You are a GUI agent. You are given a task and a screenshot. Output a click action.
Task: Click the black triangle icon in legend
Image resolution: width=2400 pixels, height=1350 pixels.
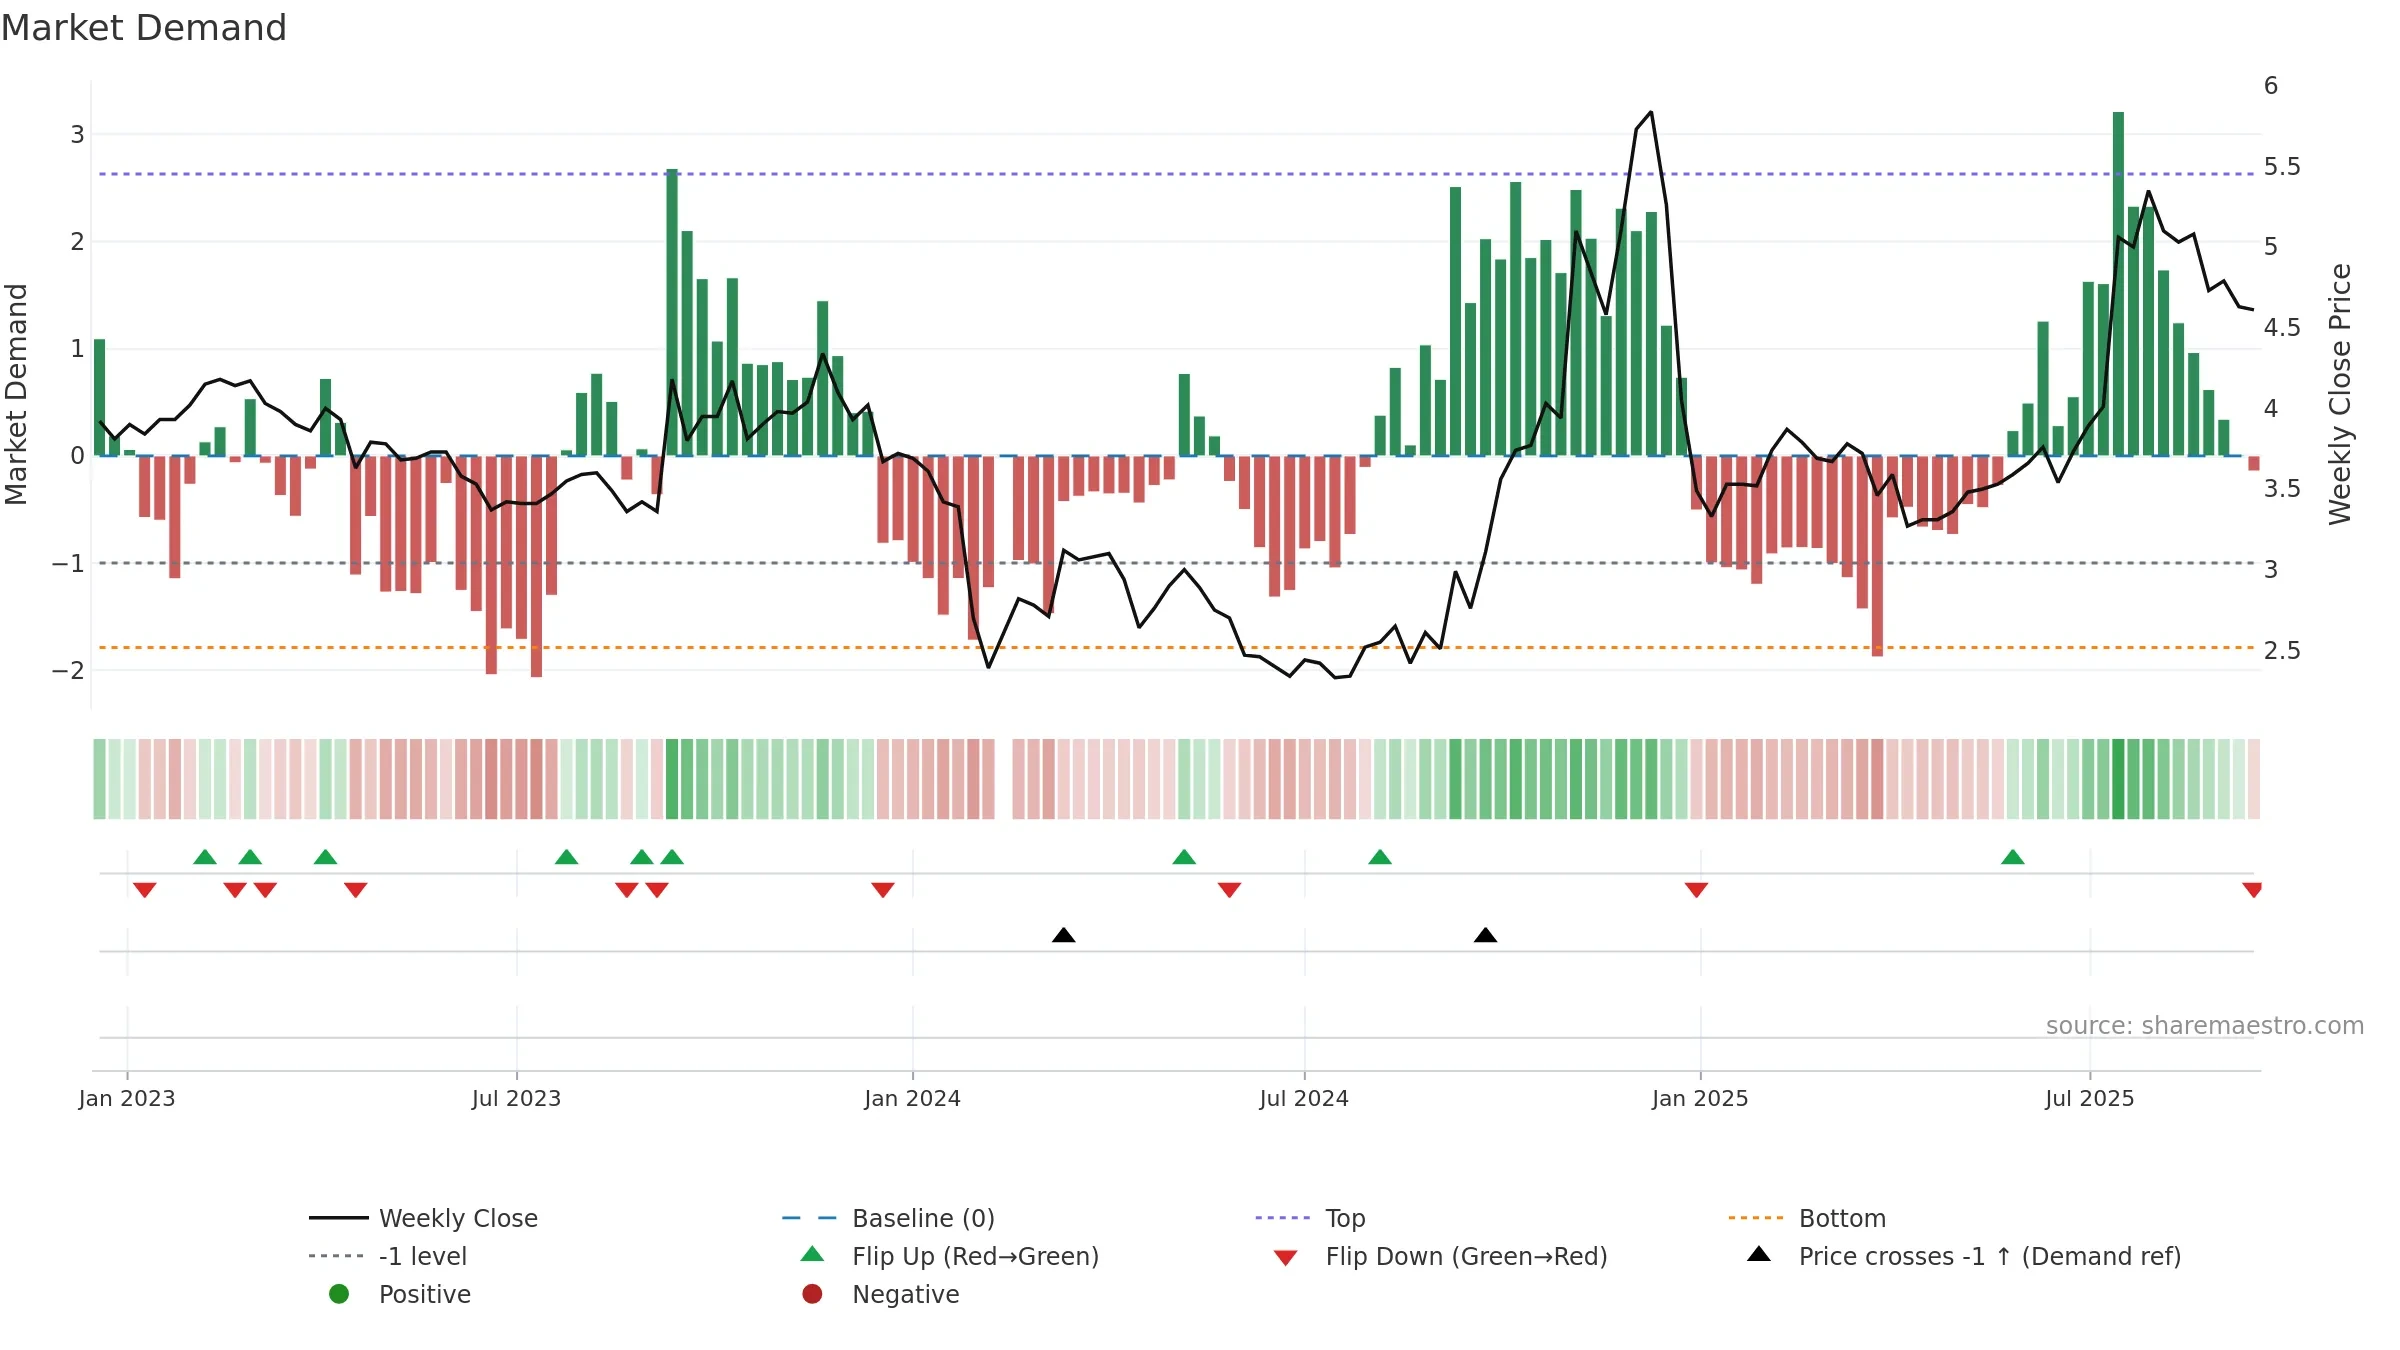pyautogui.click(x=1759, y=1254)
